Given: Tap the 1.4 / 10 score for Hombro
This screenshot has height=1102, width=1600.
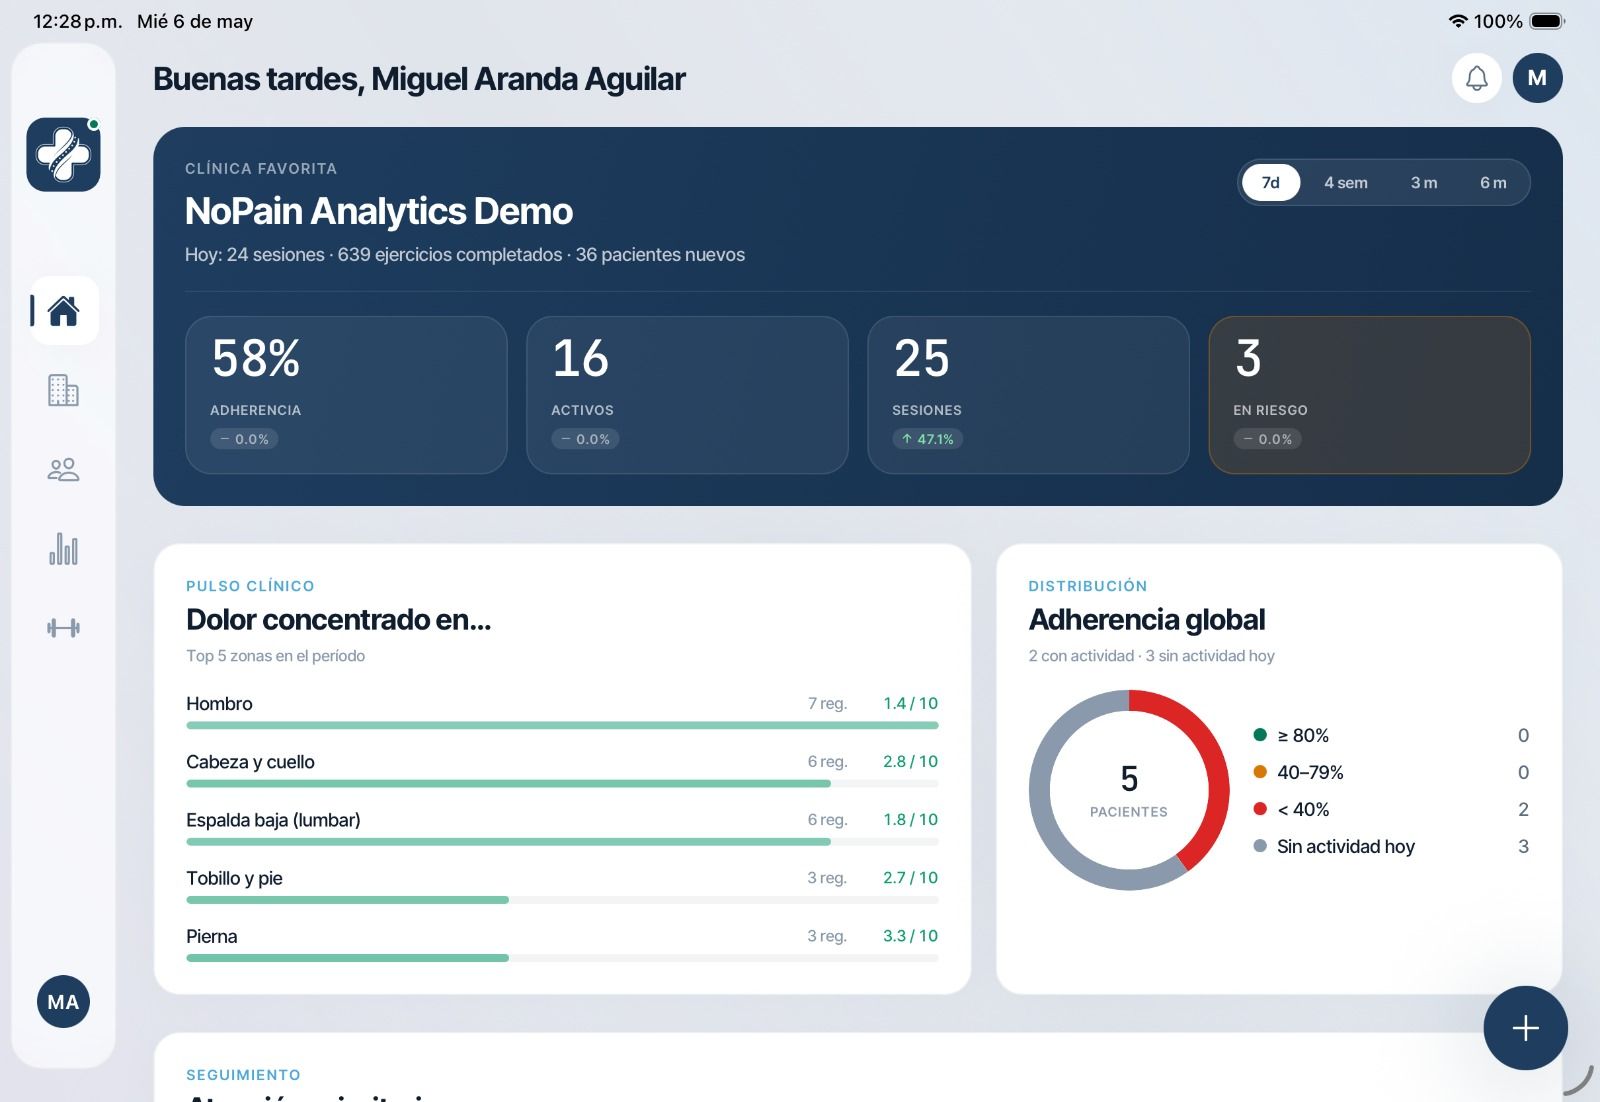Looking at the screenshot, I should click(910, 703).
